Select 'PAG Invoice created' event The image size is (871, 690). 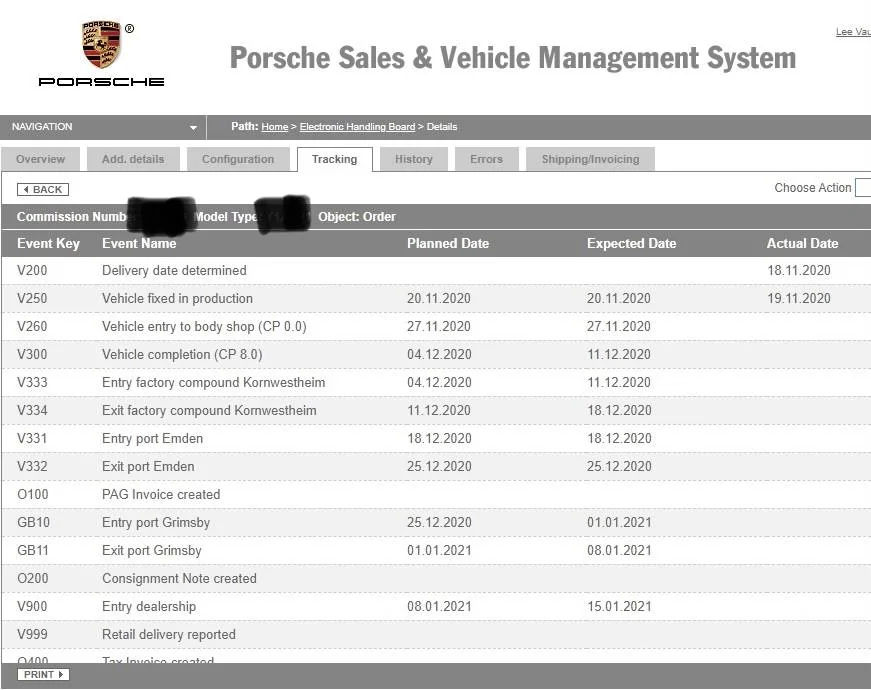pyautogui.click(x=161, y=494)
